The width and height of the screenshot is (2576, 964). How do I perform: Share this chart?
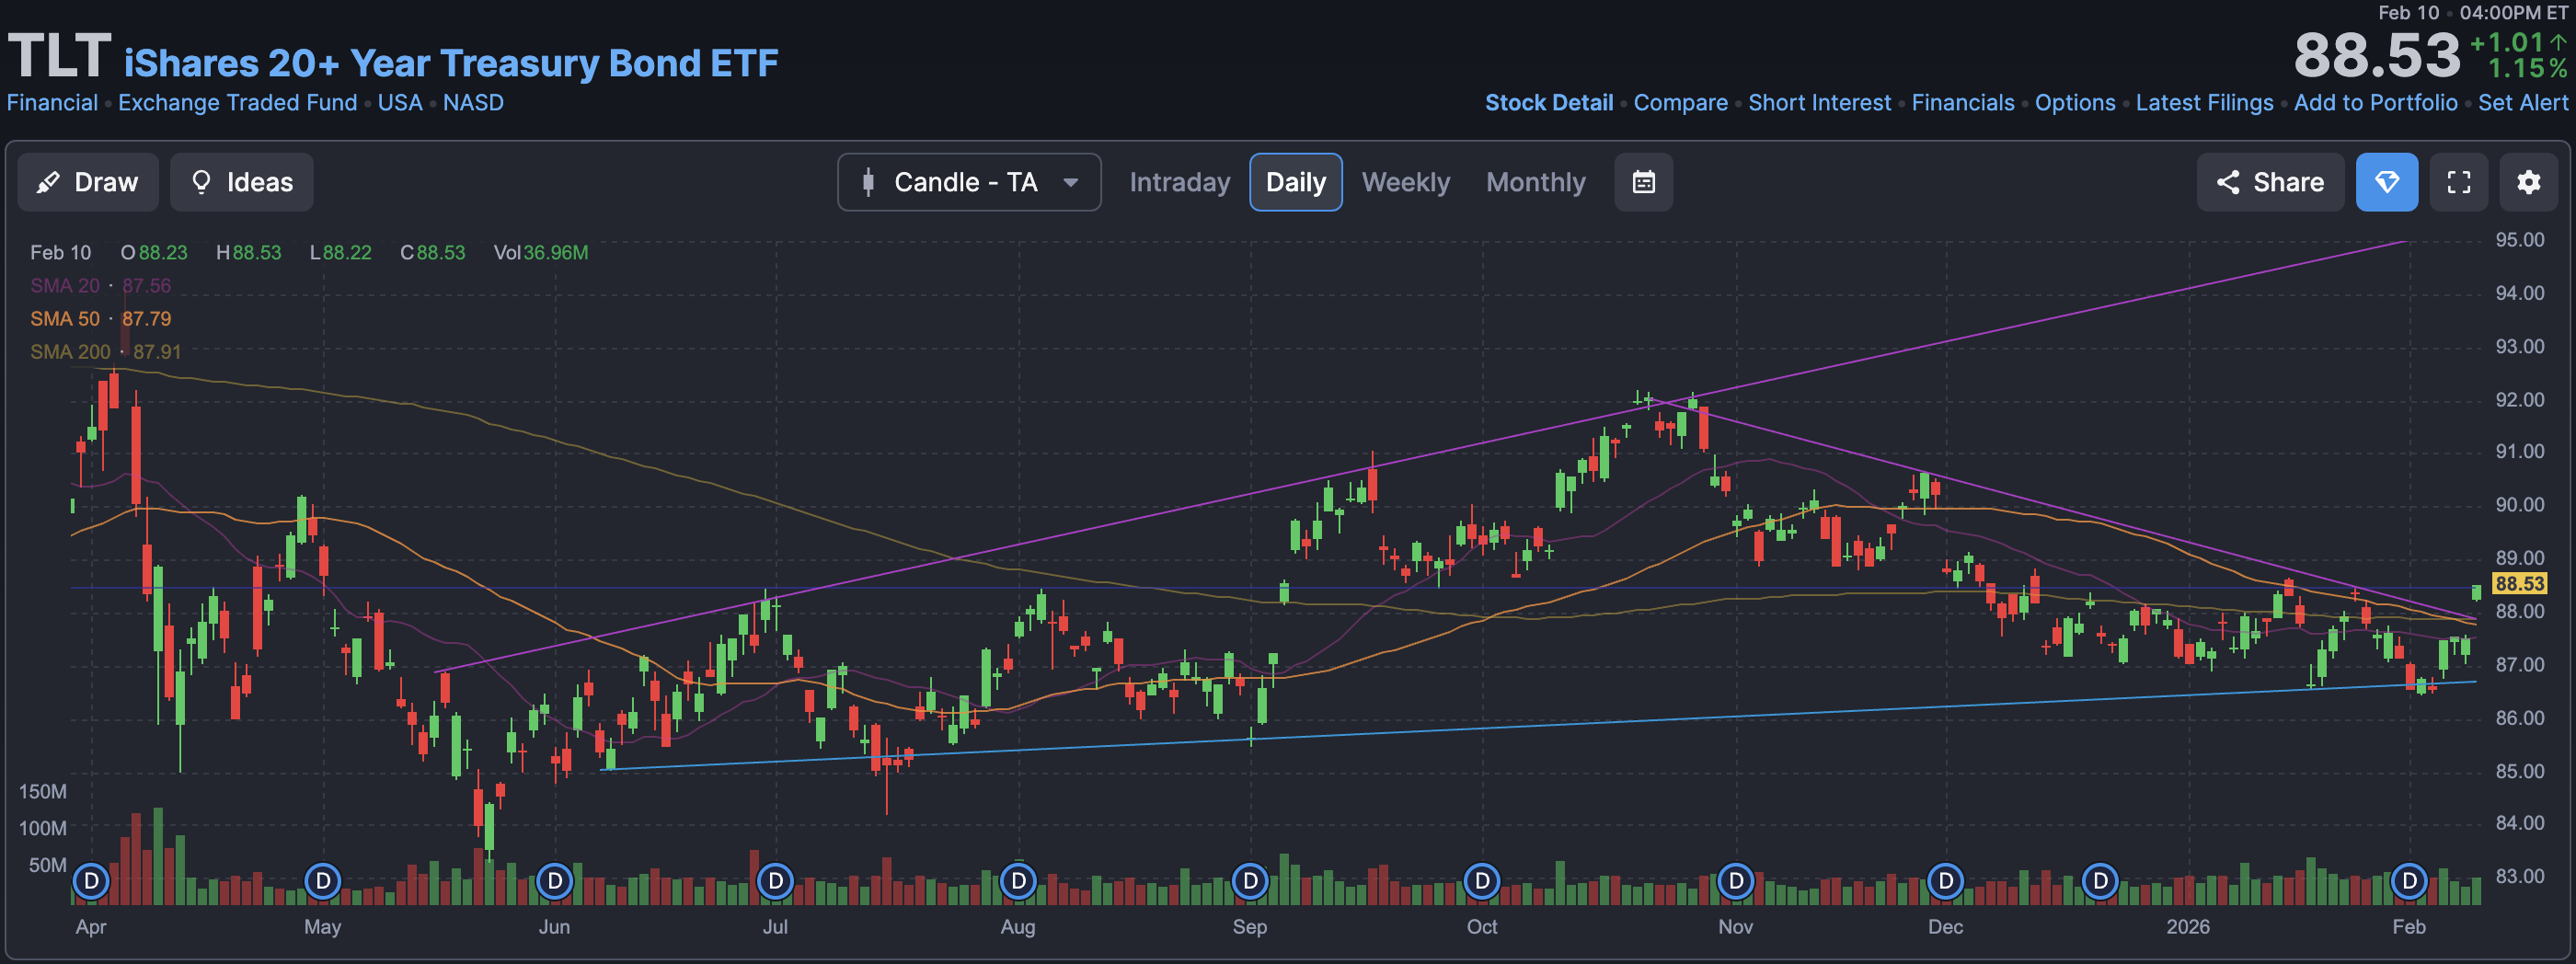(x=2269, y=182)
